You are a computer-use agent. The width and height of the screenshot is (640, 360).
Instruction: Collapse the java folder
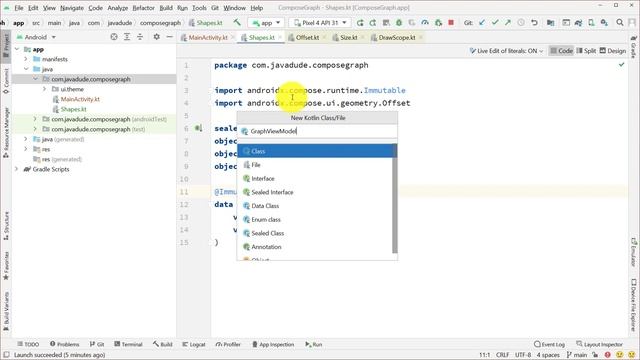pos(26,69)
